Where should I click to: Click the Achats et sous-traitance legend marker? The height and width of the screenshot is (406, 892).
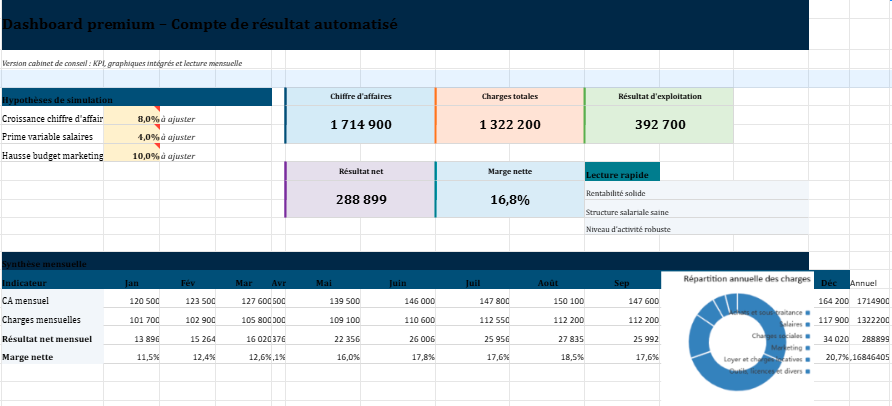[x=807, y=313]
